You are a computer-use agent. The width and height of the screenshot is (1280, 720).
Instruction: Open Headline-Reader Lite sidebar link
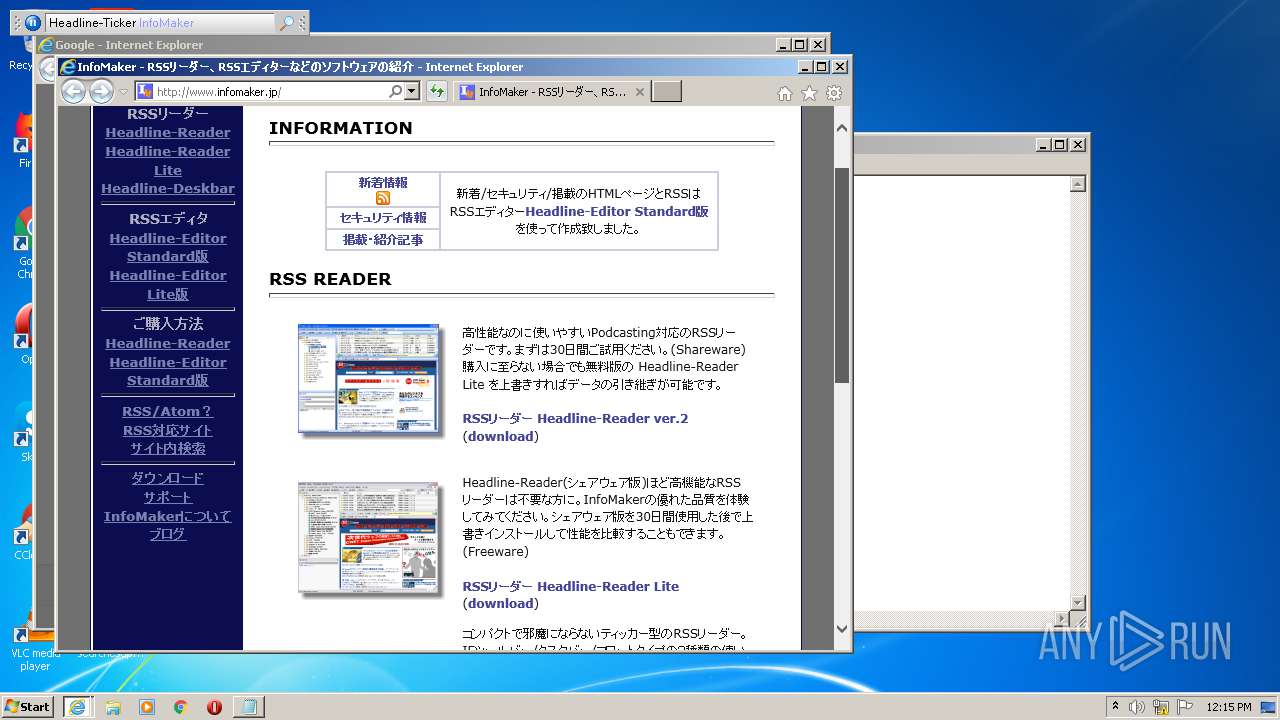click(168, 161)
